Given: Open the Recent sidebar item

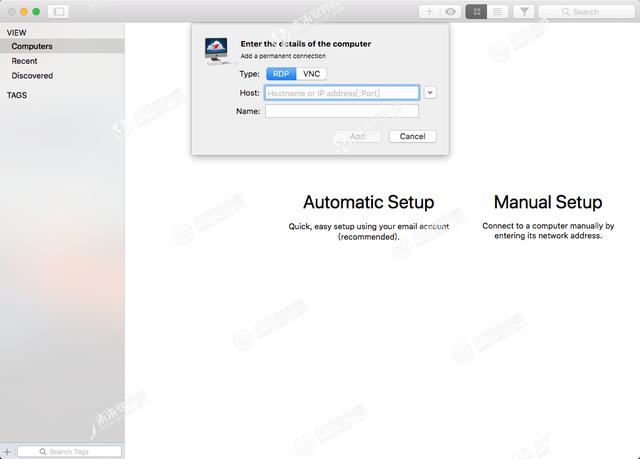Looking at the screenshot, I should click(x=25, y=61).
